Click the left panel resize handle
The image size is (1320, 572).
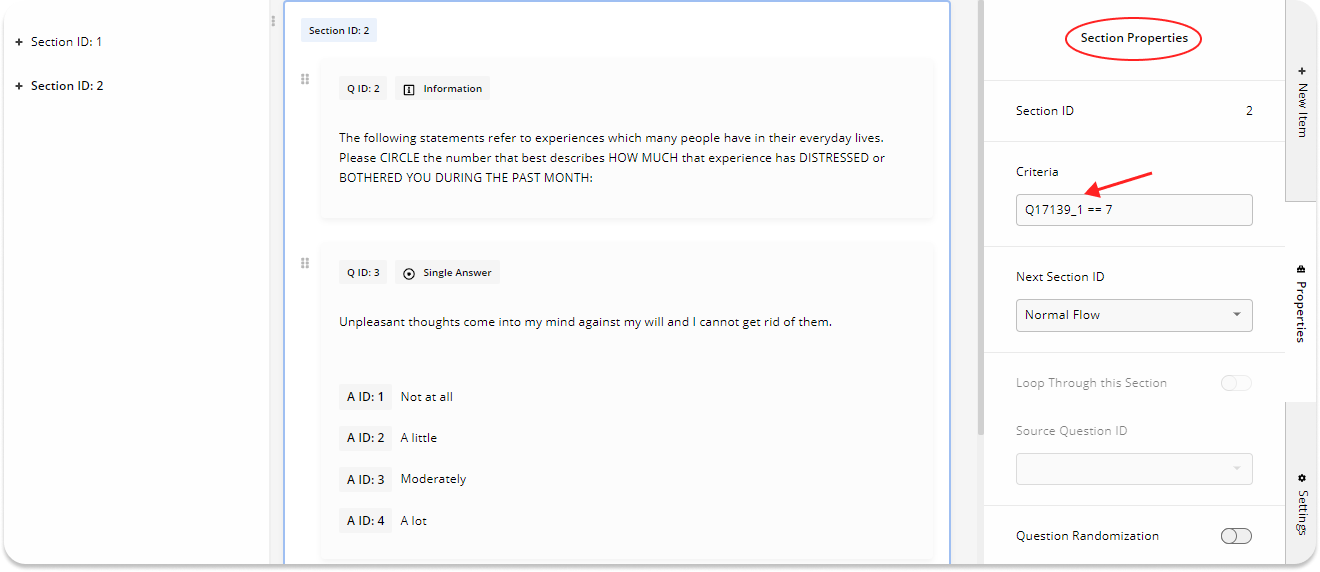(x=273, y=21)
